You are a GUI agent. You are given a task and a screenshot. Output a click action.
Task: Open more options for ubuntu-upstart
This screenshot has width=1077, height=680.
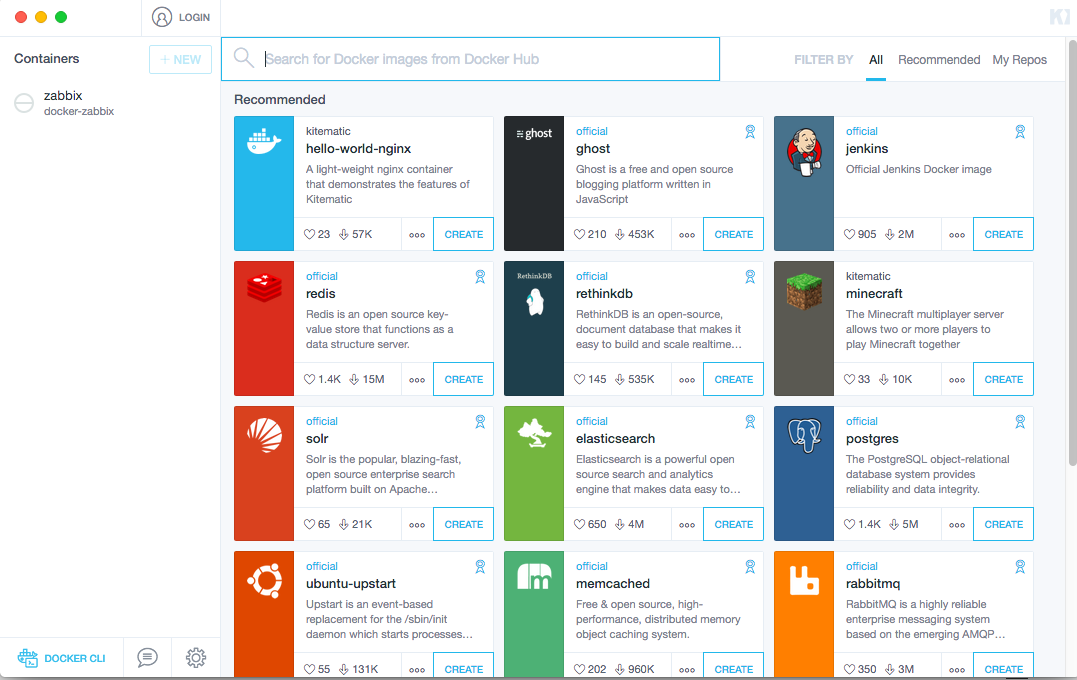417,669
